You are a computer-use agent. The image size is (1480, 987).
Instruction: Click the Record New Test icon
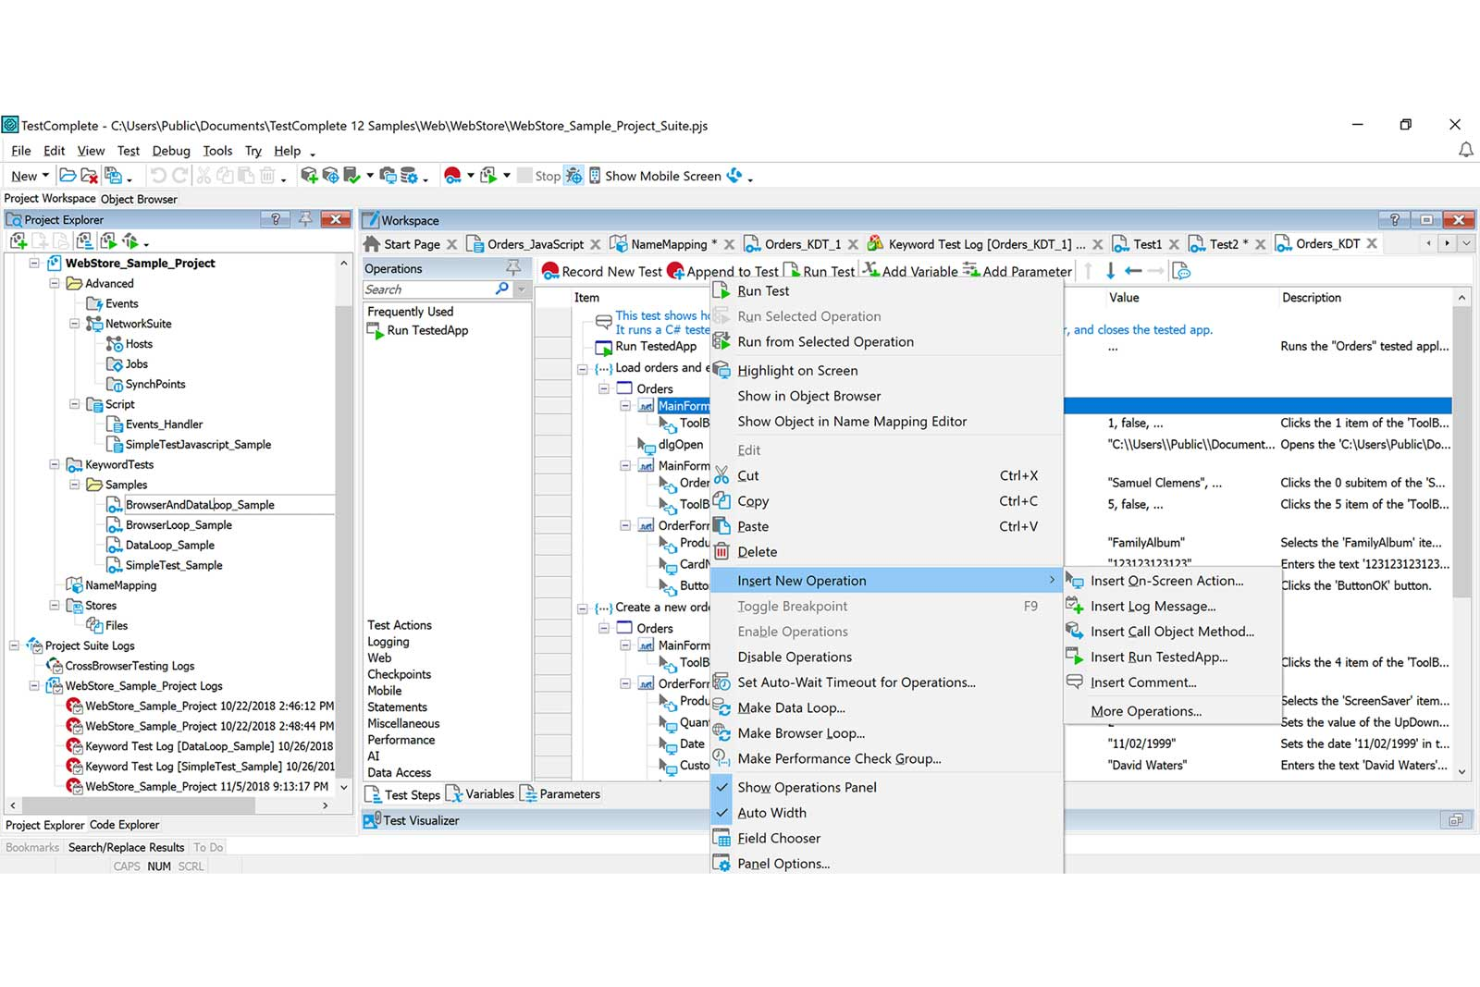point(550,271)
